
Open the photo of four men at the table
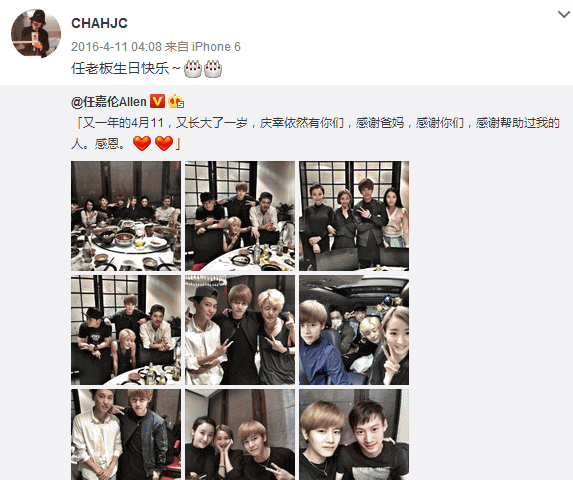tap(240, 216)
